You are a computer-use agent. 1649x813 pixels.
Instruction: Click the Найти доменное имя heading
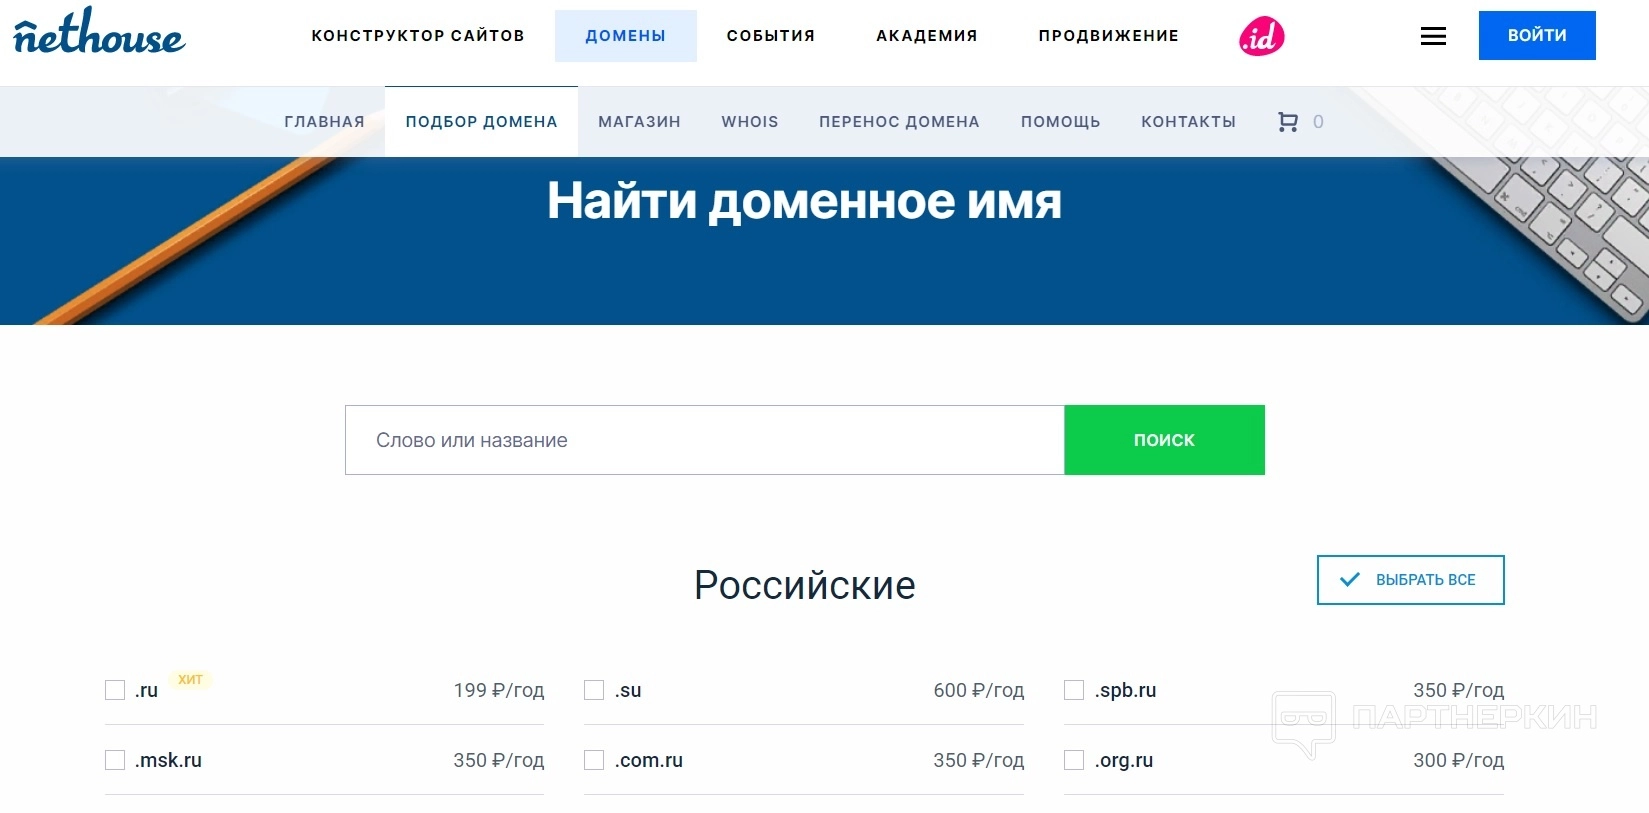pyautogui.click(x=804, y=201)
